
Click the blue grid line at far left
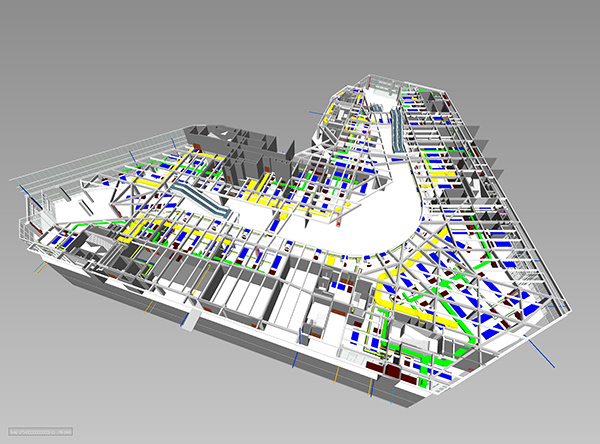30,197
